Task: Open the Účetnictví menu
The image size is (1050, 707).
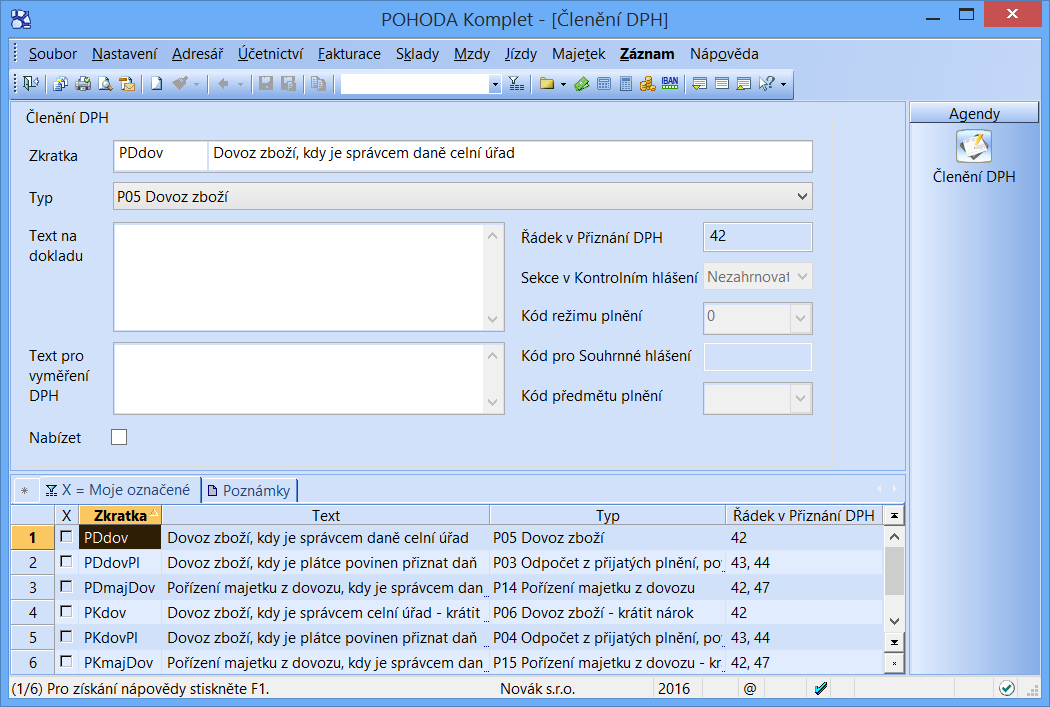Action: tap(271, 54)
